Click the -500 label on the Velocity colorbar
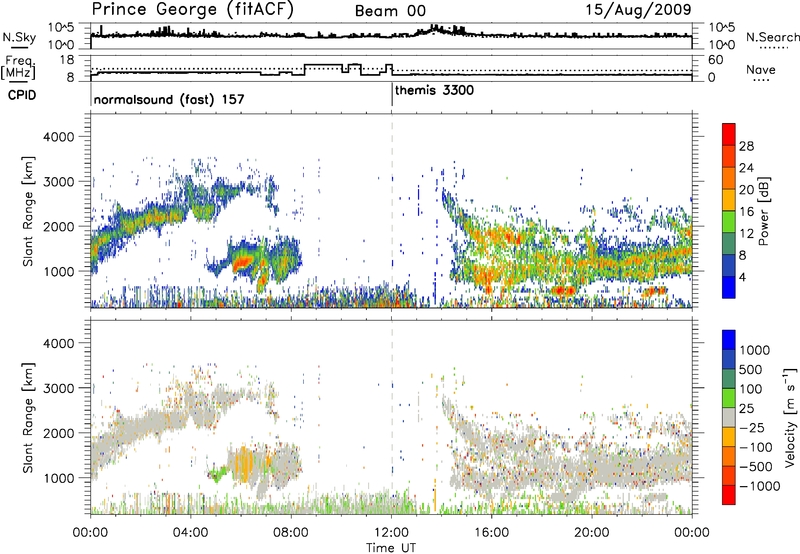 pos(756,466)
